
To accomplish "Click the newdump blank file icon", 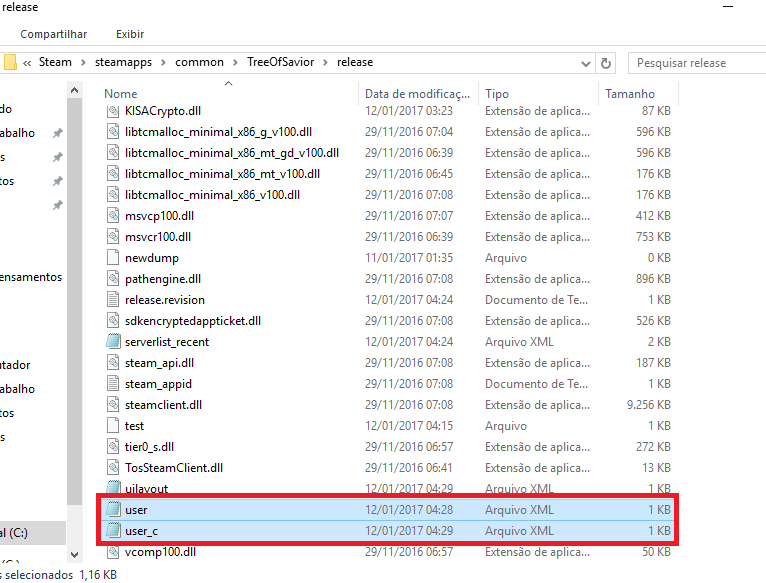I will tap(114, 258).
